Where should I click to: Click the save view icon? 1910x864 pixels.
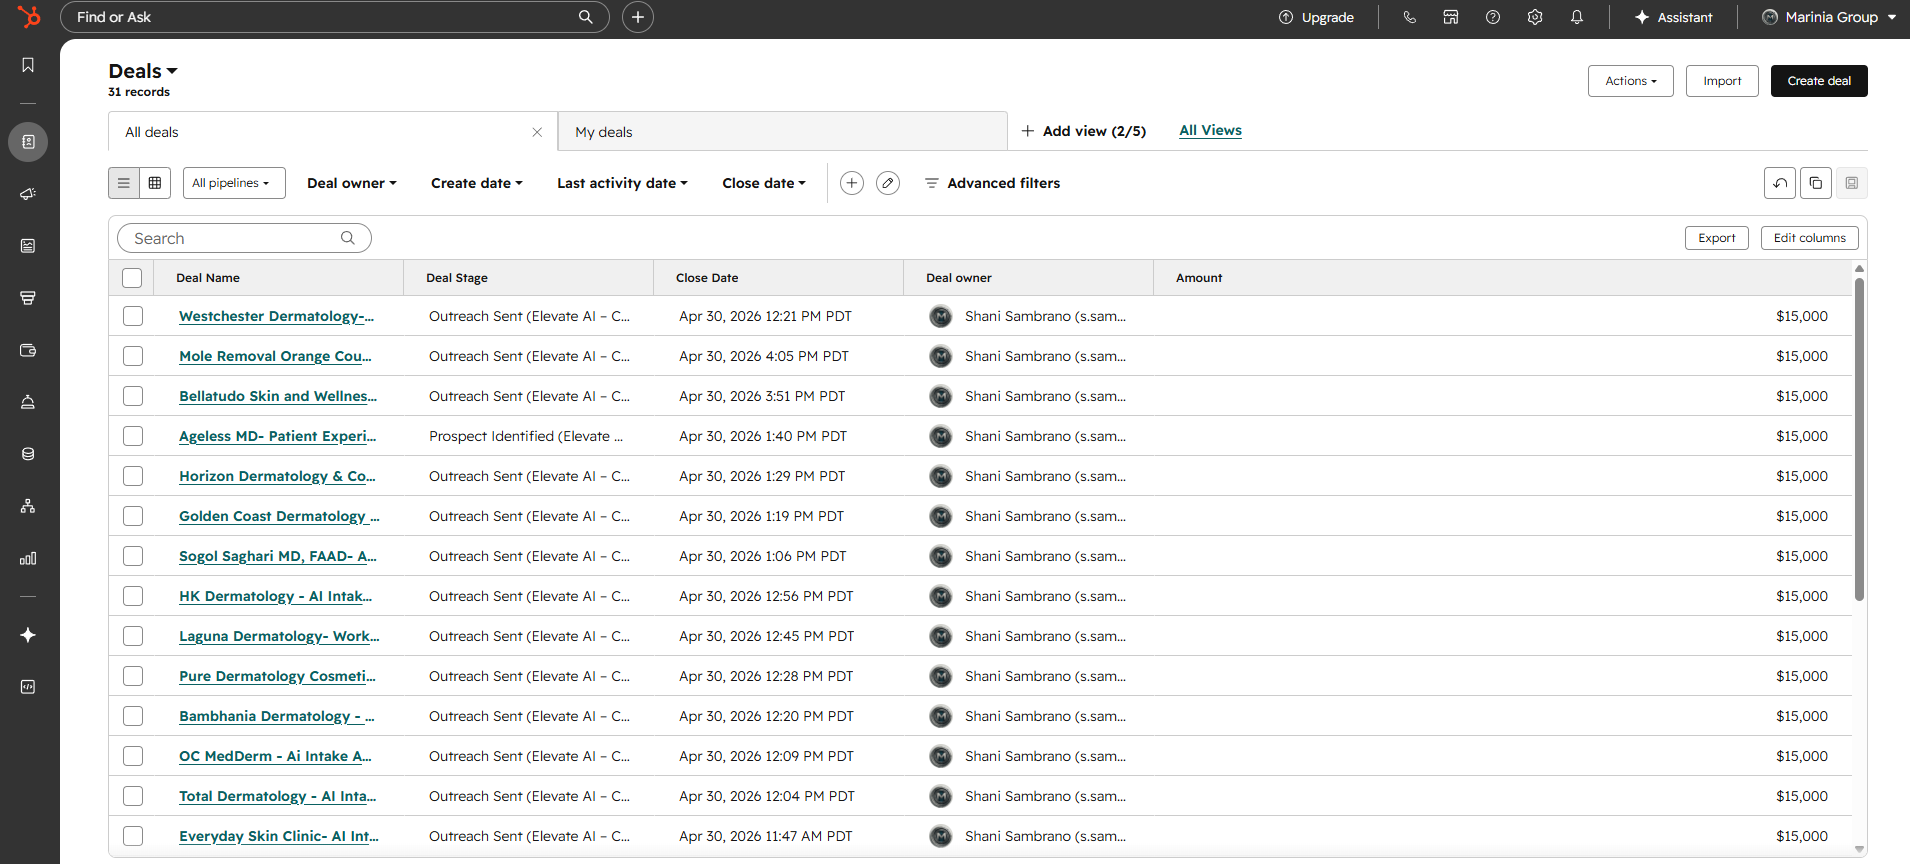click(x=1852, y=183)
